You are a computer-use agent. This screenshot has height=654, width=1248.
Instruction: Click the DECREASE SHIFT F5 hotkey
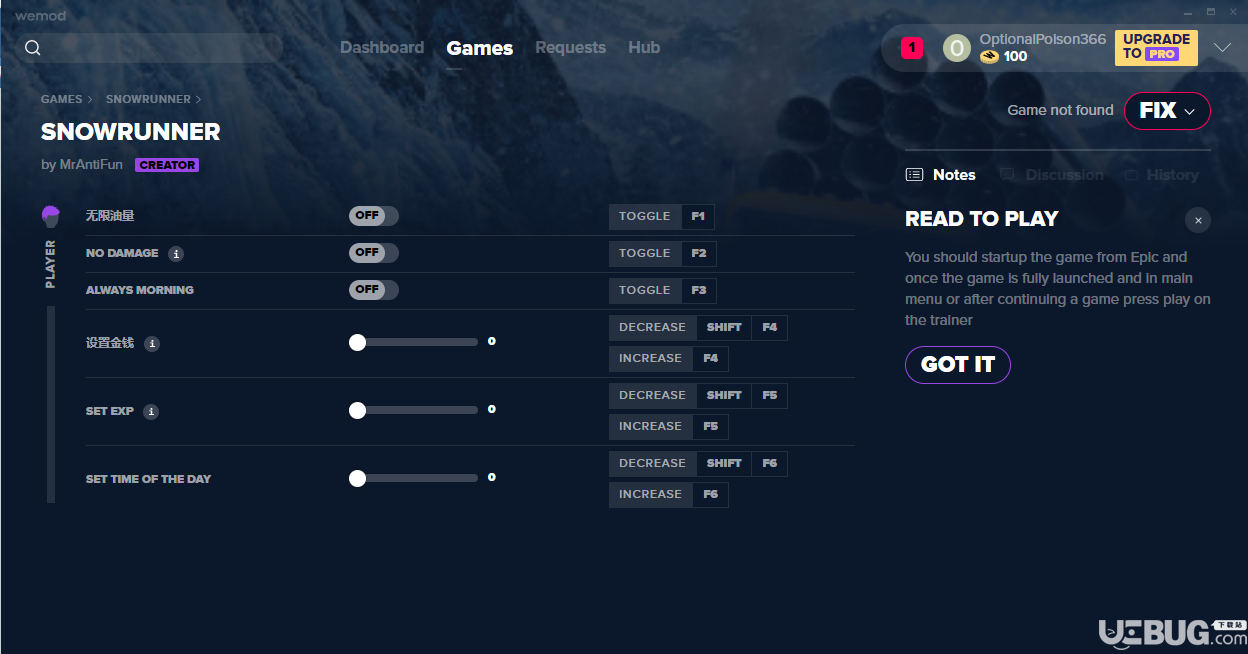pyautogui.click(x=698, y=396)
